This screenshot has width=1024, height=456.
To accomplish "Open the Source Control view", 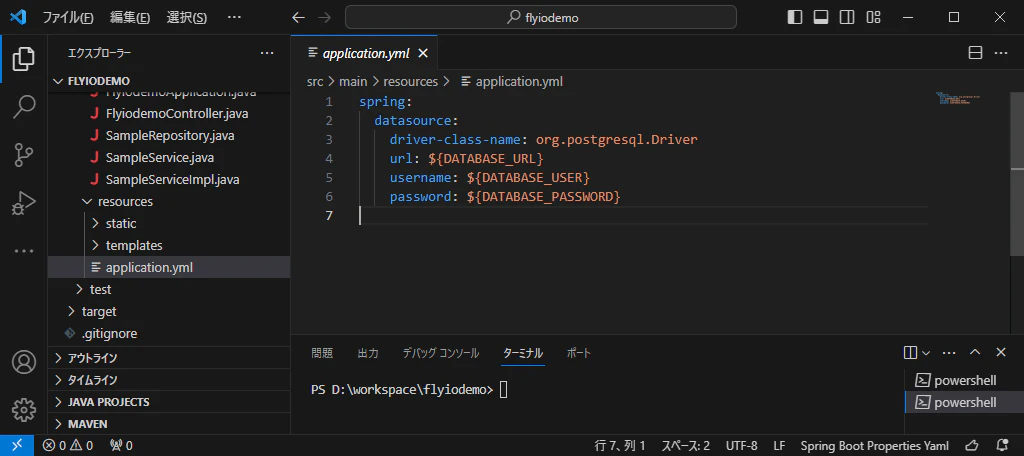I will pyautogui.click(x=24, y=155).
